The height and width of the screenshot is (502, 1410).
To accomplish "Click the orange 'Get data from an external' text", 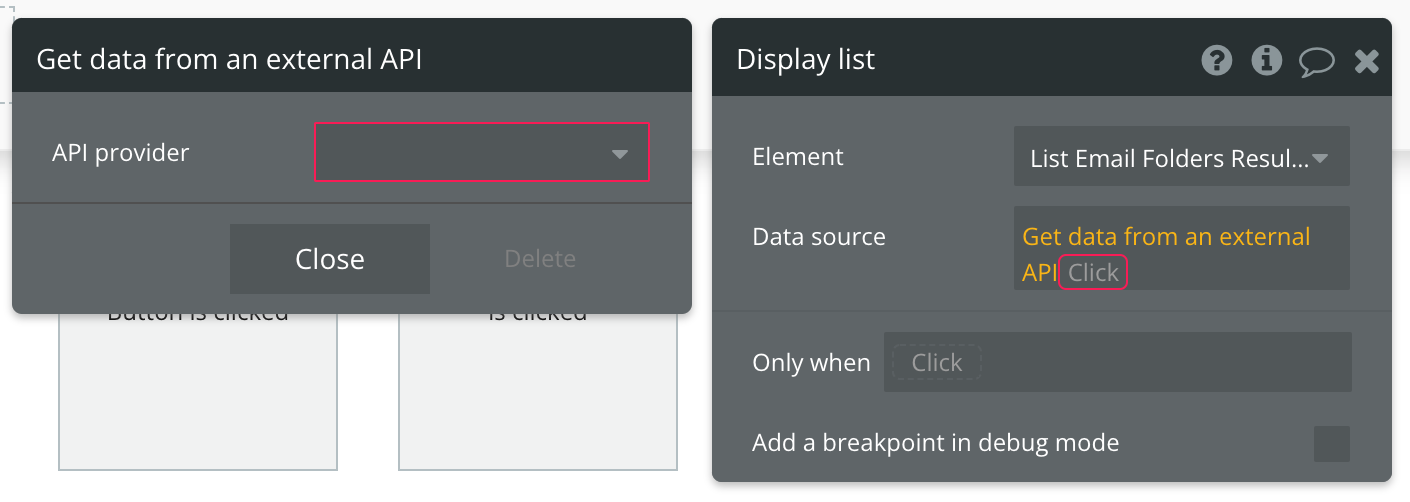I will point(1166,237).
